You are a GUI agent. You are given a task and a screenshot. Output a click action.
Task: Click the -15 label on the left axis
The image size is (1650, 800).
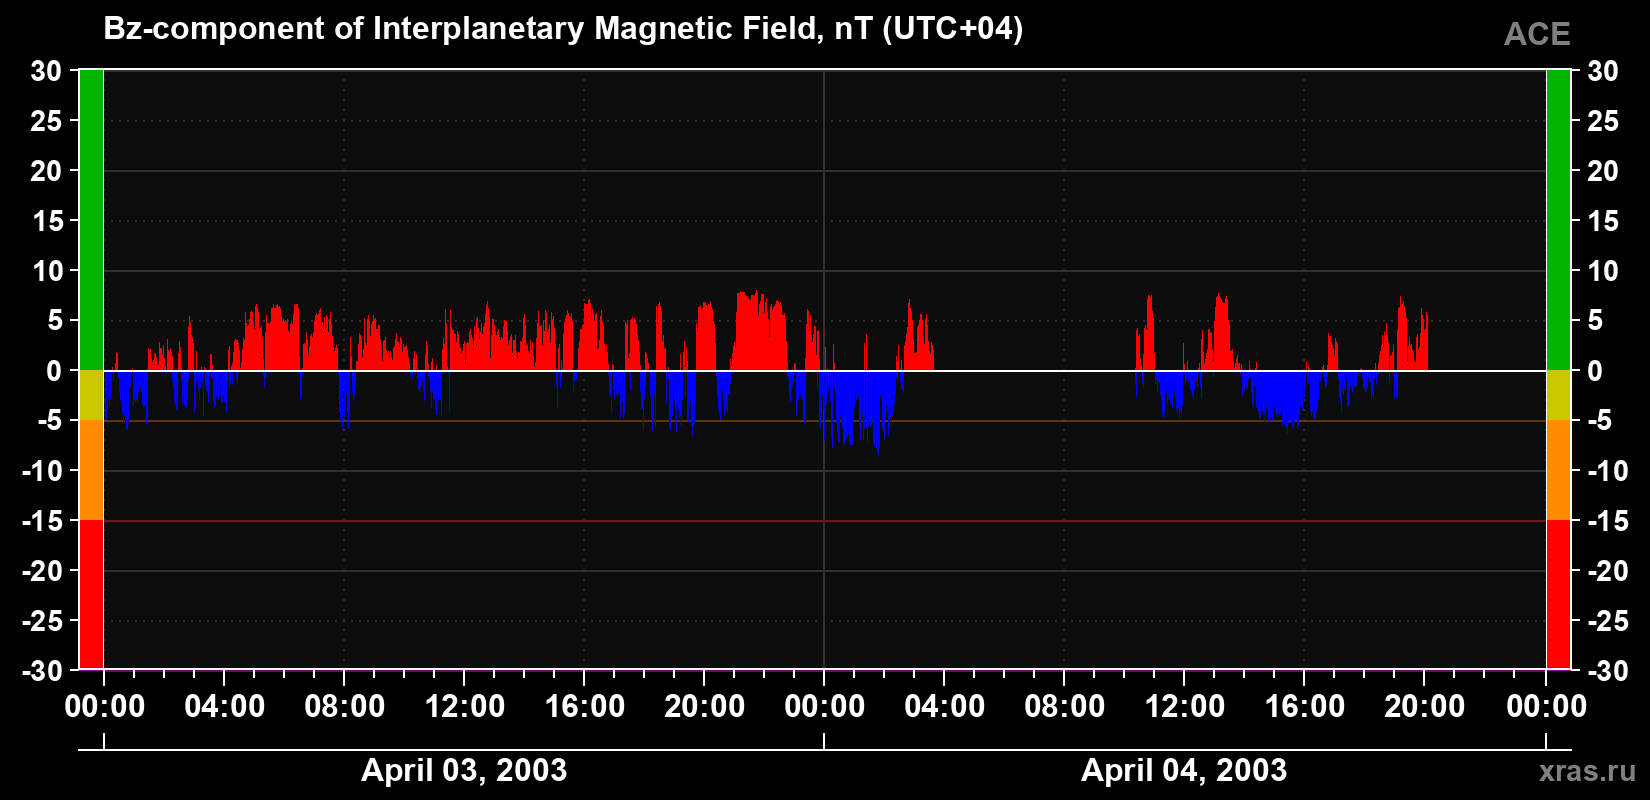point(42,521)
